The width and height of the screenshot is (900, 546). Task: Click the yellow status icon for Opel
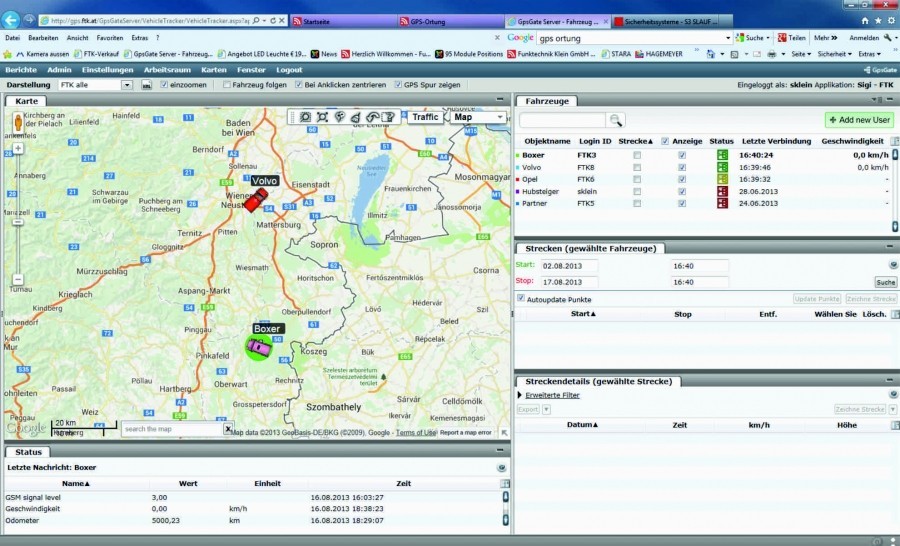[x=720, y=179]
